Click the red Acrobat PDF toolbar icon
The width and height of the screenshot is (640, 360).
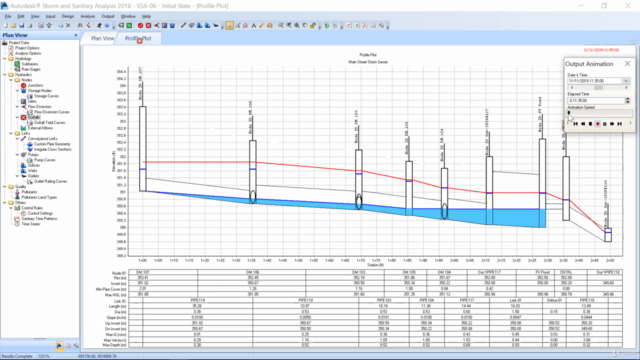pos(365,26)
